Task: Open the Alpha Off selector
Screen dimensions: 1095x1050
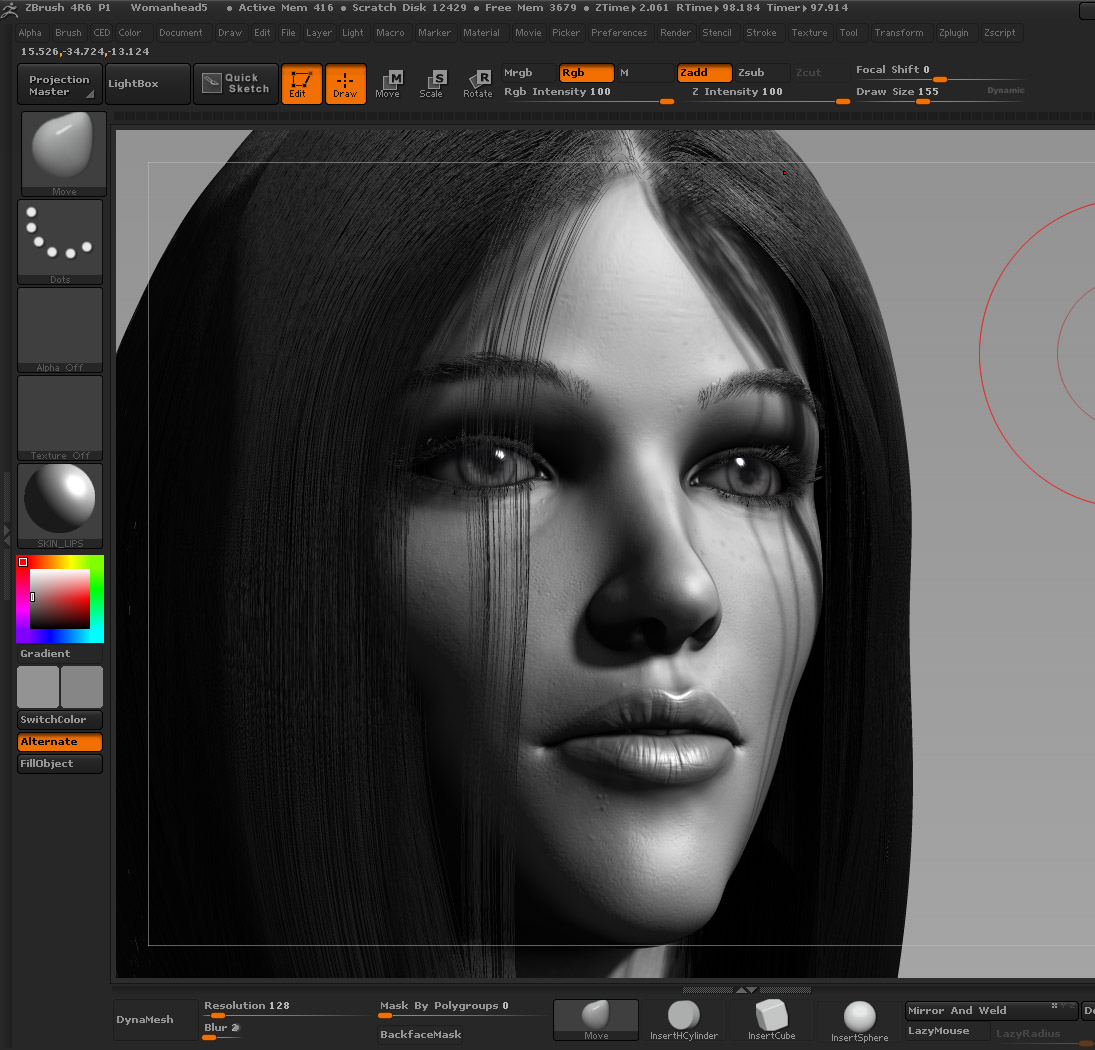Action: click(60, 330)
